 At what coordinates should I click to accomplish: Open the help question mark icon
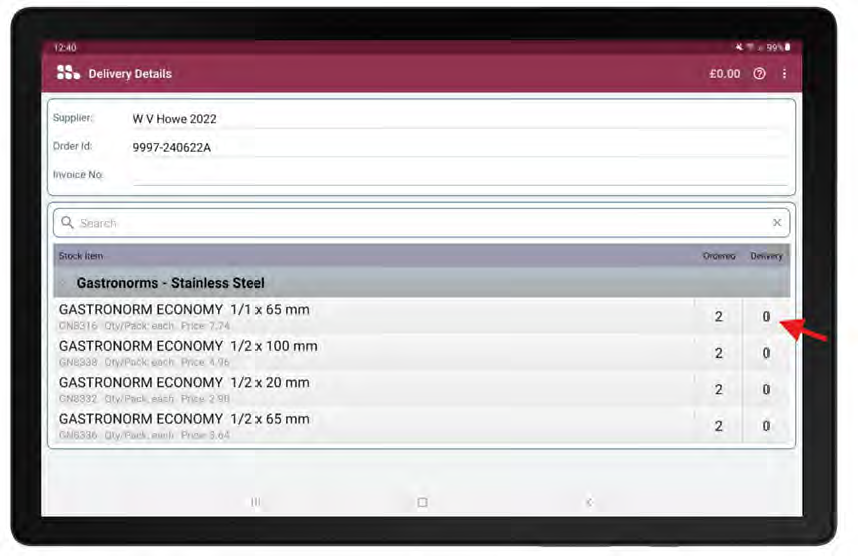point(759,74)
